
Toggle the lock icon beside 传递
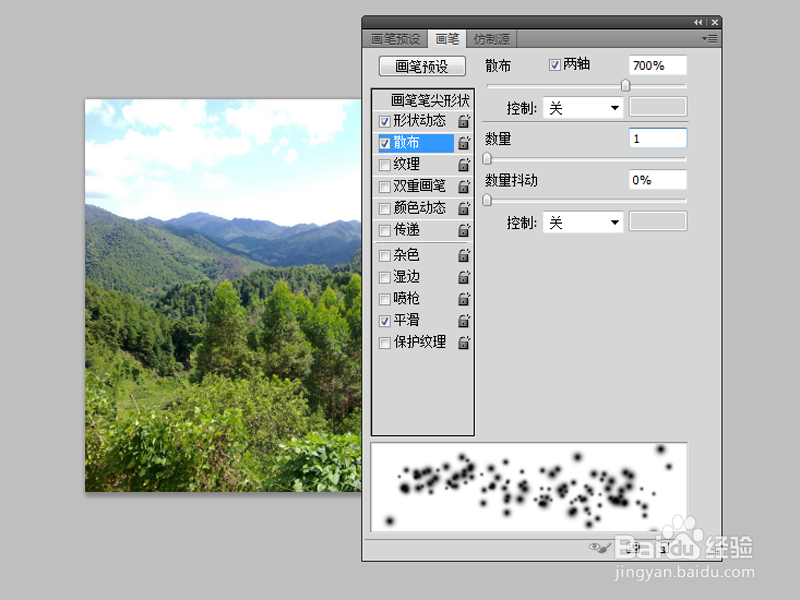(x=463, y=231)
